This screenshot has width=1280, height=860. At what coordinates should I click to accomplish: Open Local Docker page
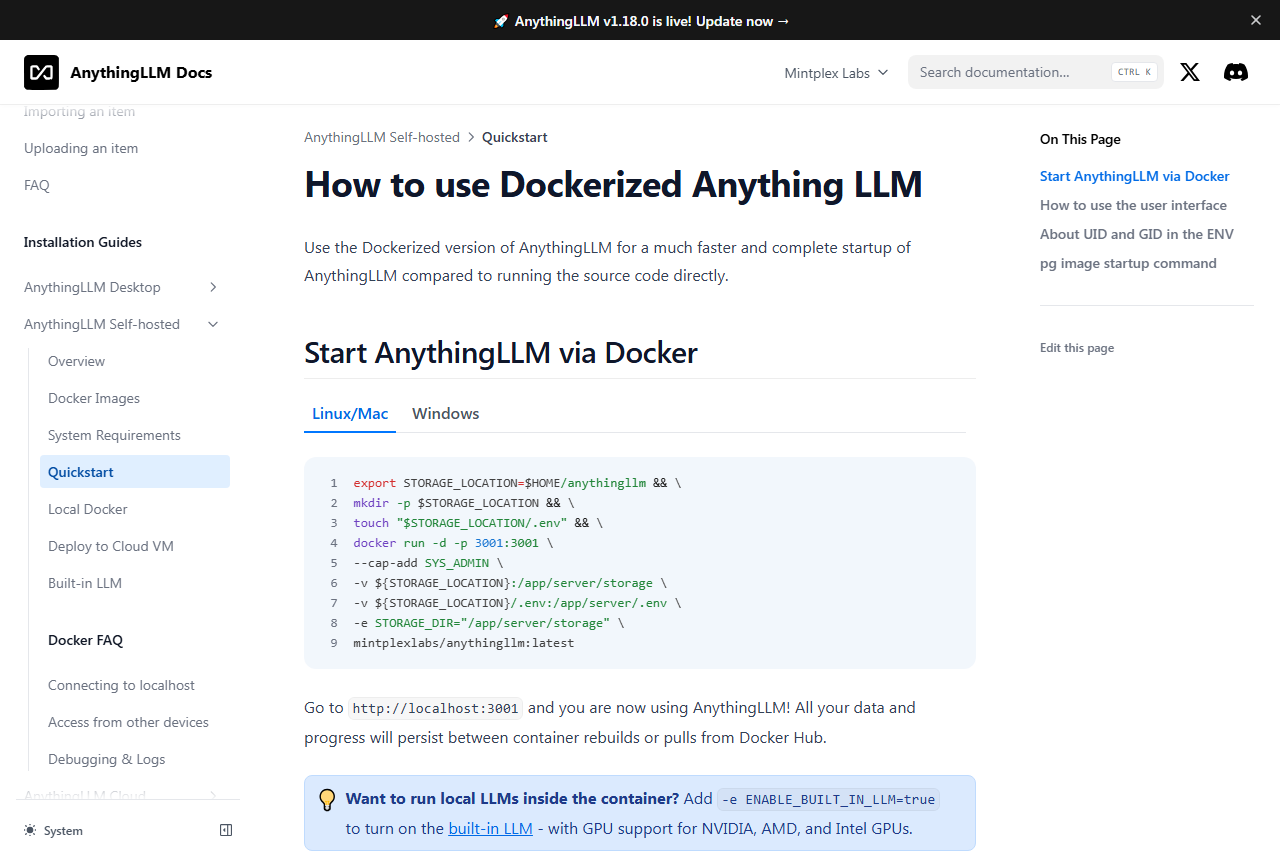tap(135, 509)
